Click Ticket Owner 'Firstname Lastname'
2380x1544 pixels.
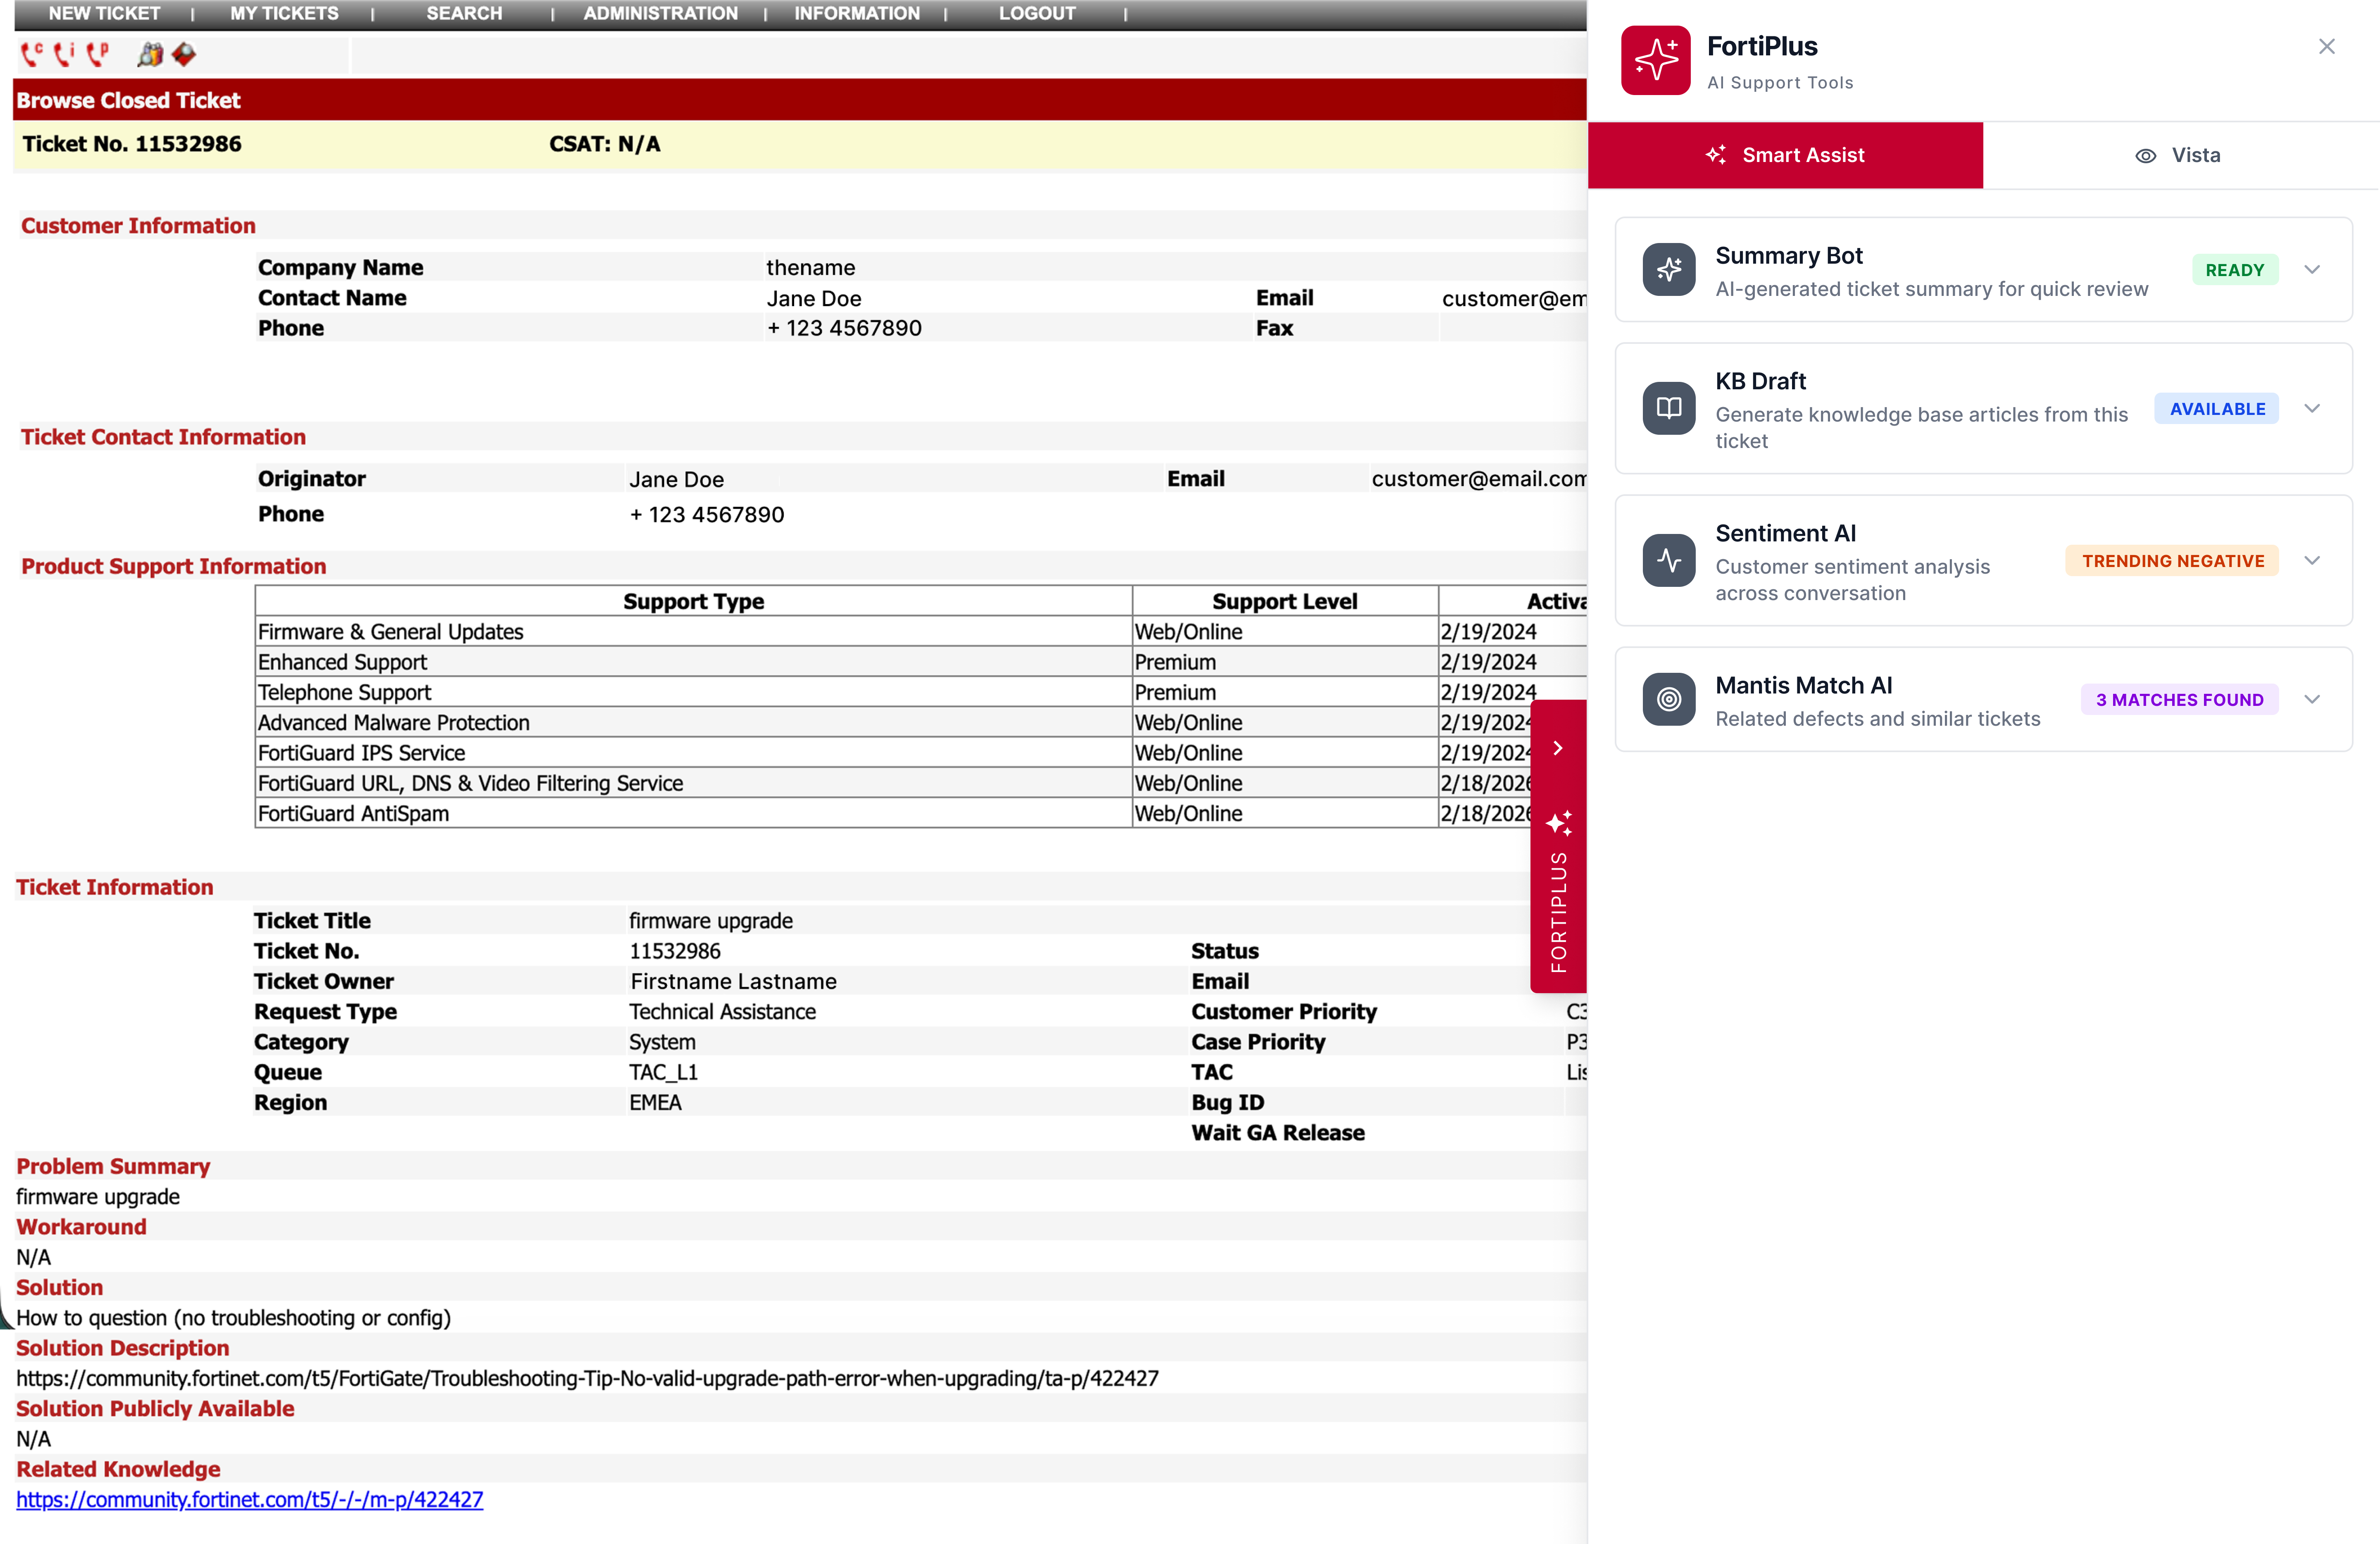[x=734, y=981]
